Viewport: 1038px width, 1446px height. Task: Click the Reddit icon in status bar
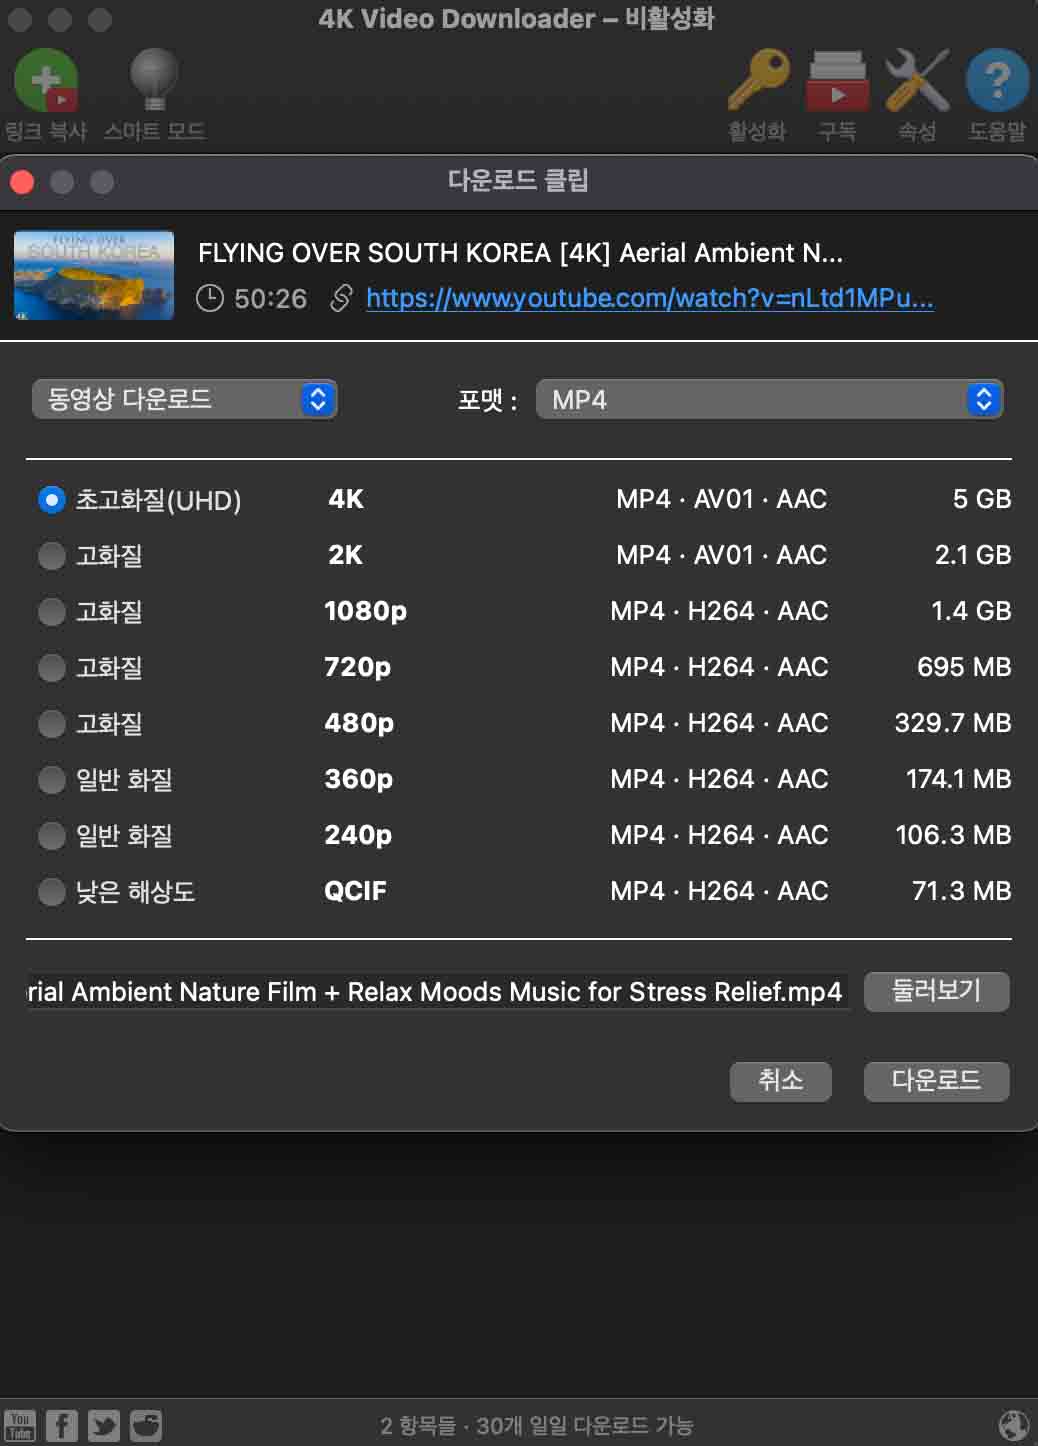(x=146, y=1425)
